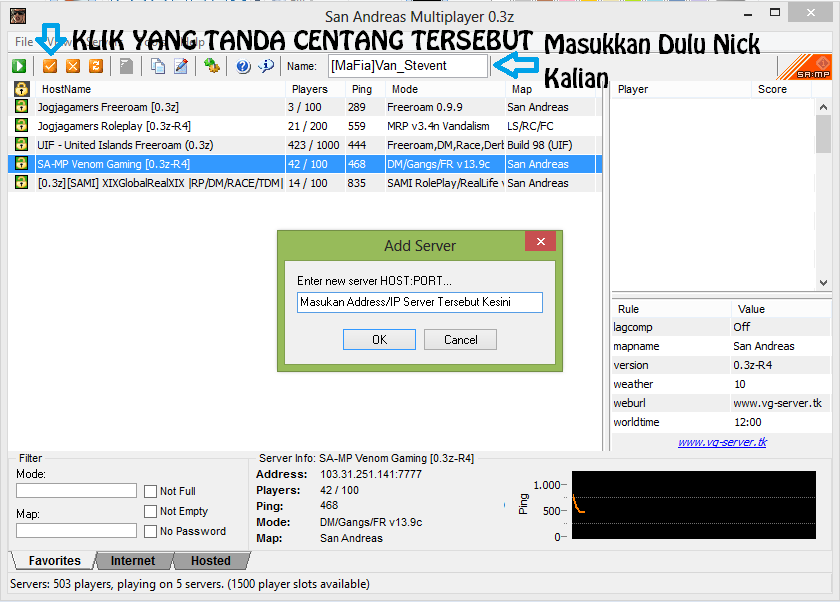Click the mapname rule row
840x602 pixels.
[x=721, y=346]
